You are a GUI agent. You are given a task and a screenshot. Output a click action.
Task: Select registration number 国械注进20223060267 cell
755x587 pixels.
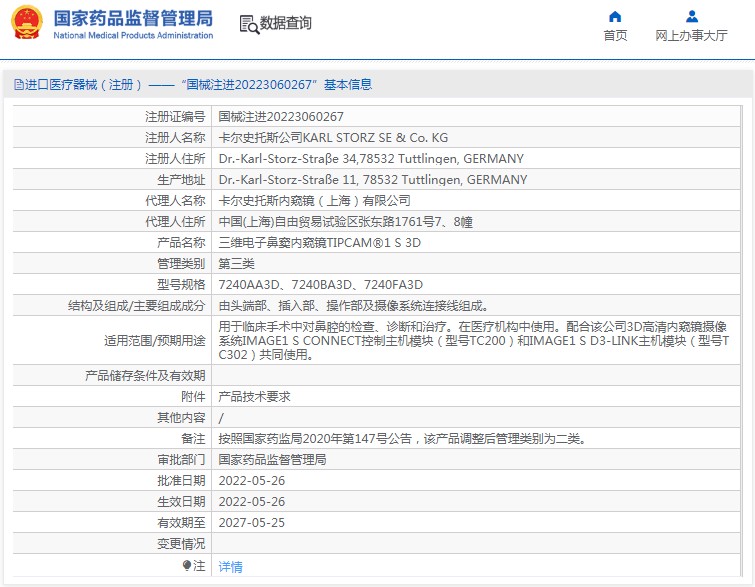(281, 117)
